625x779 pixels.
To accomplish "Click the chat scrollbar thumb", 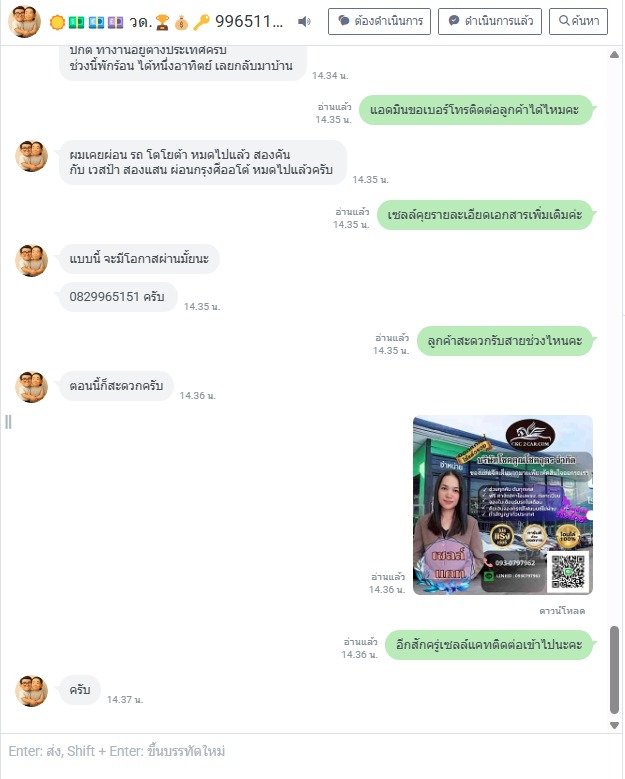I will point(614,670).
